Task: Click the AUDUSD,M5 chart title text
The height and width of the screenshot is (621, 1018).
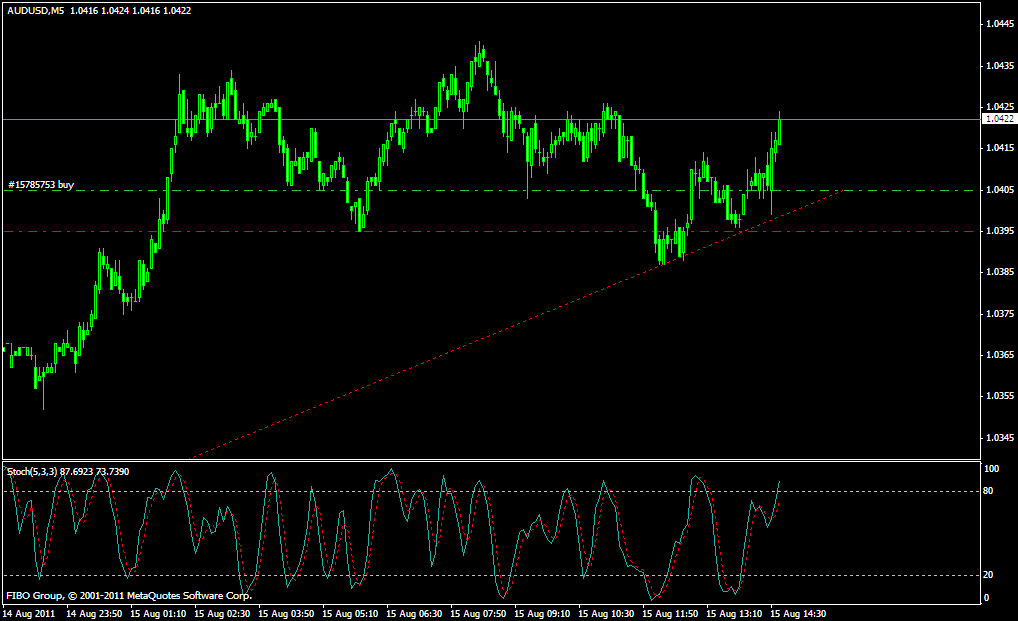Action: (x=36, y=11)
